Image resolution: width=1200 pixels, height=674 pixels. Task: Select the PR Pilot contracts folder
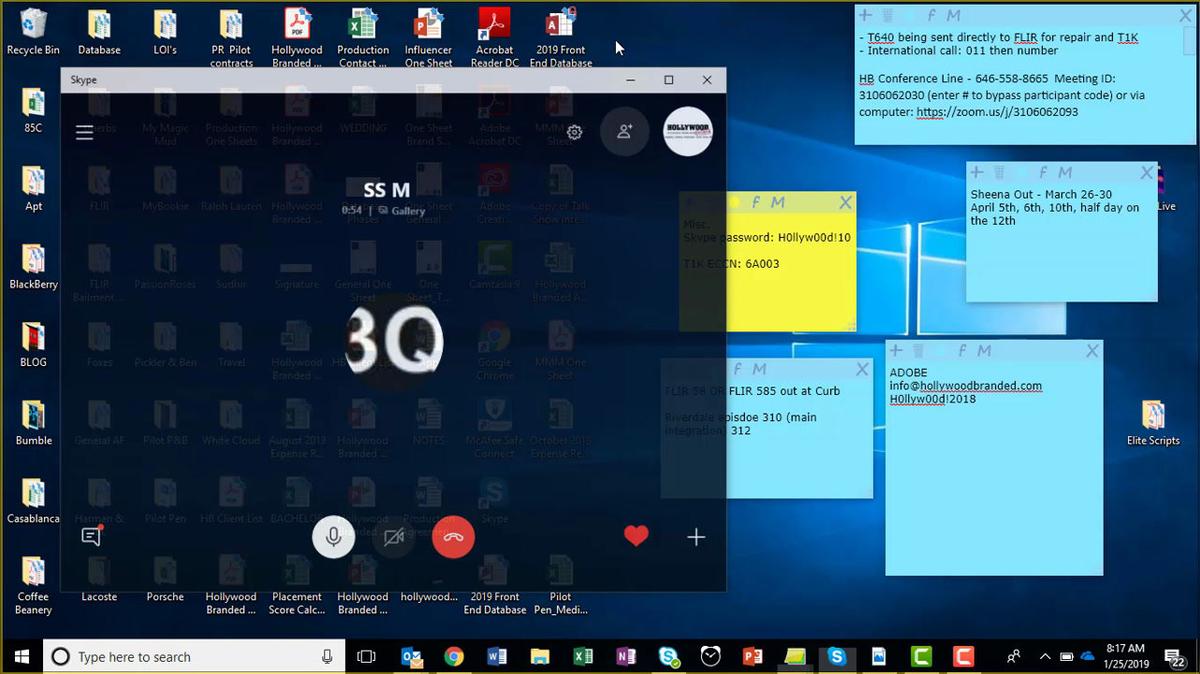coord(231,39)
